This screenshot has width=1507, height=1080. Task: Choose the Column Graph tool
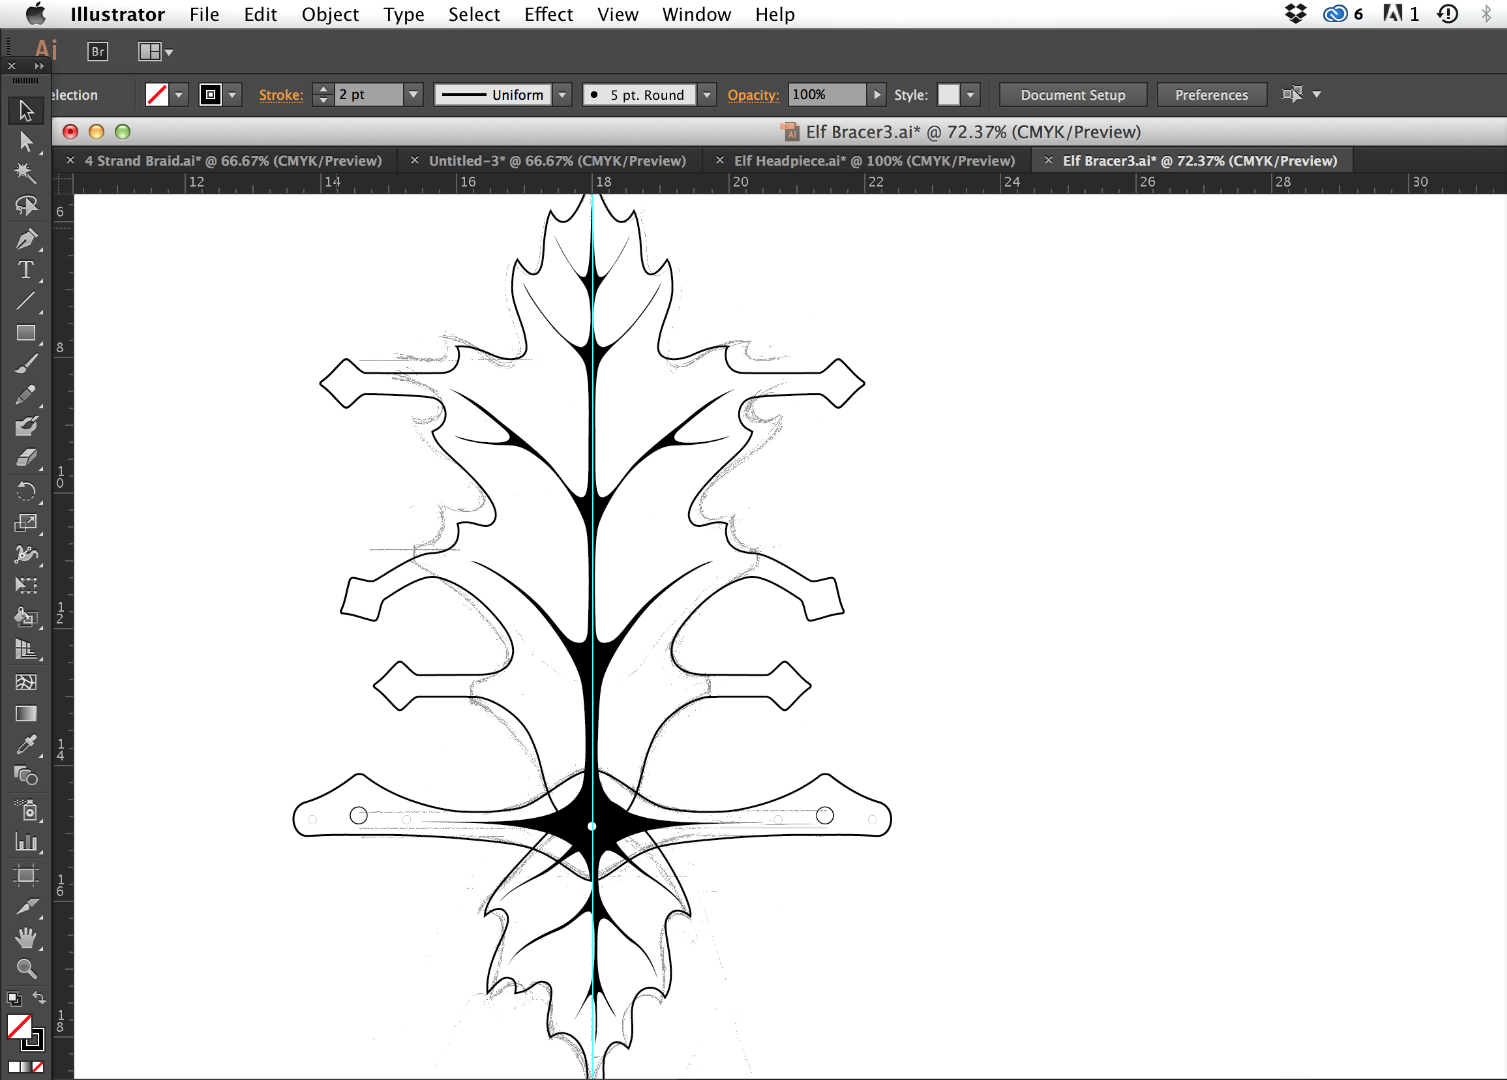click(26, 842)
